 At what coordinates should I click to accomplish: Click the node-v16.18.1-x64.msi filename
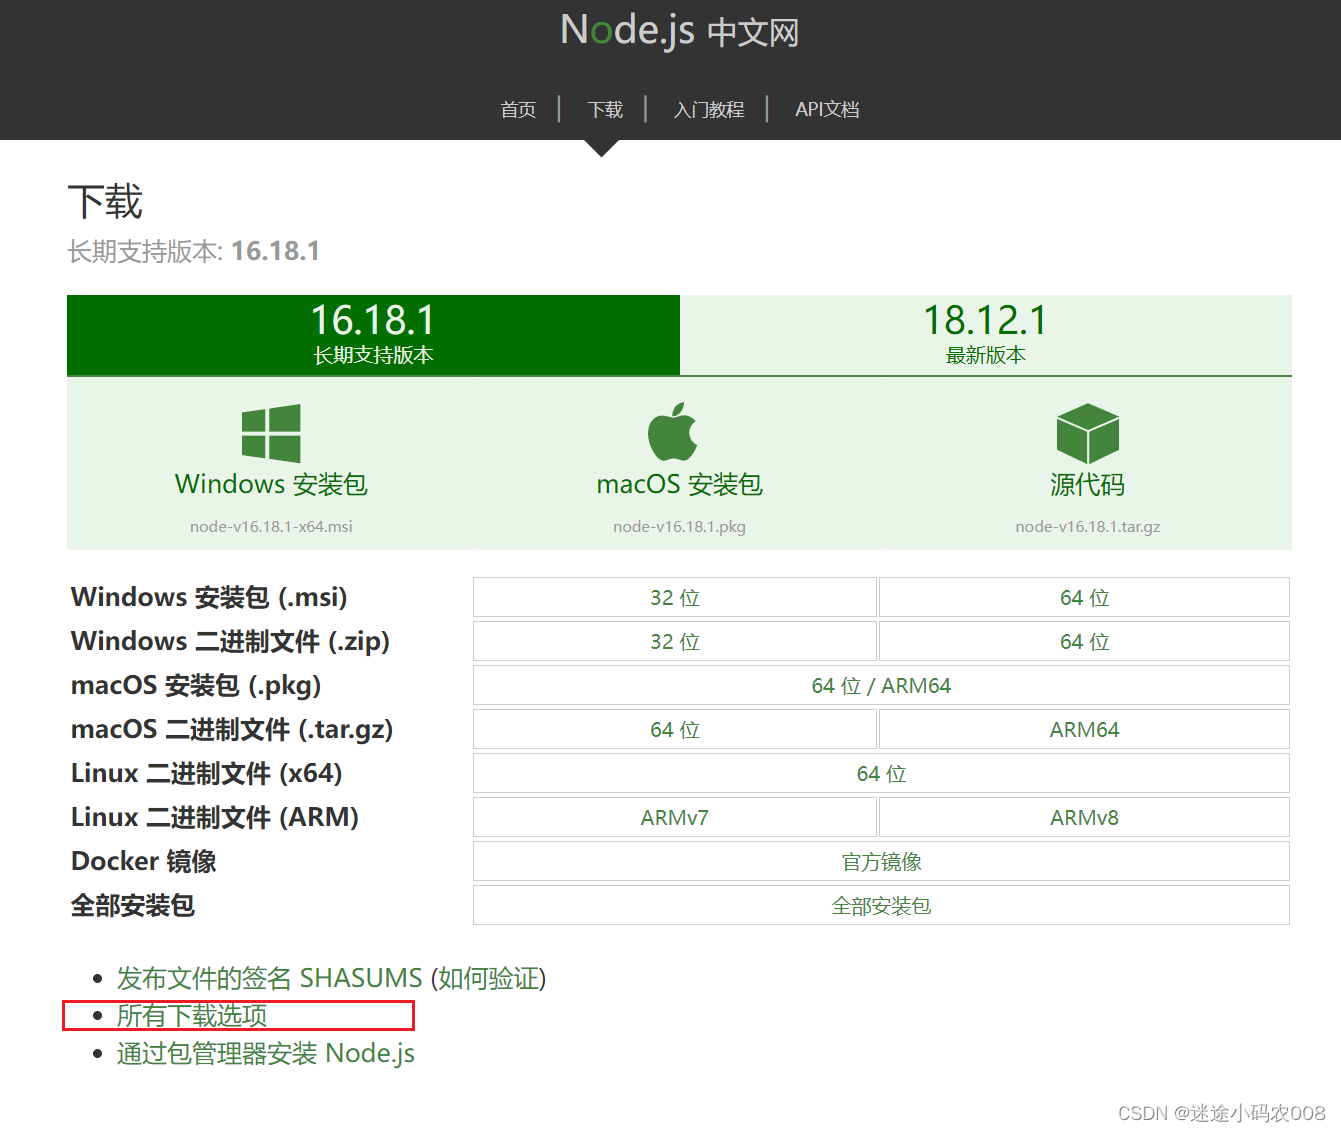[x=271, y=526]
